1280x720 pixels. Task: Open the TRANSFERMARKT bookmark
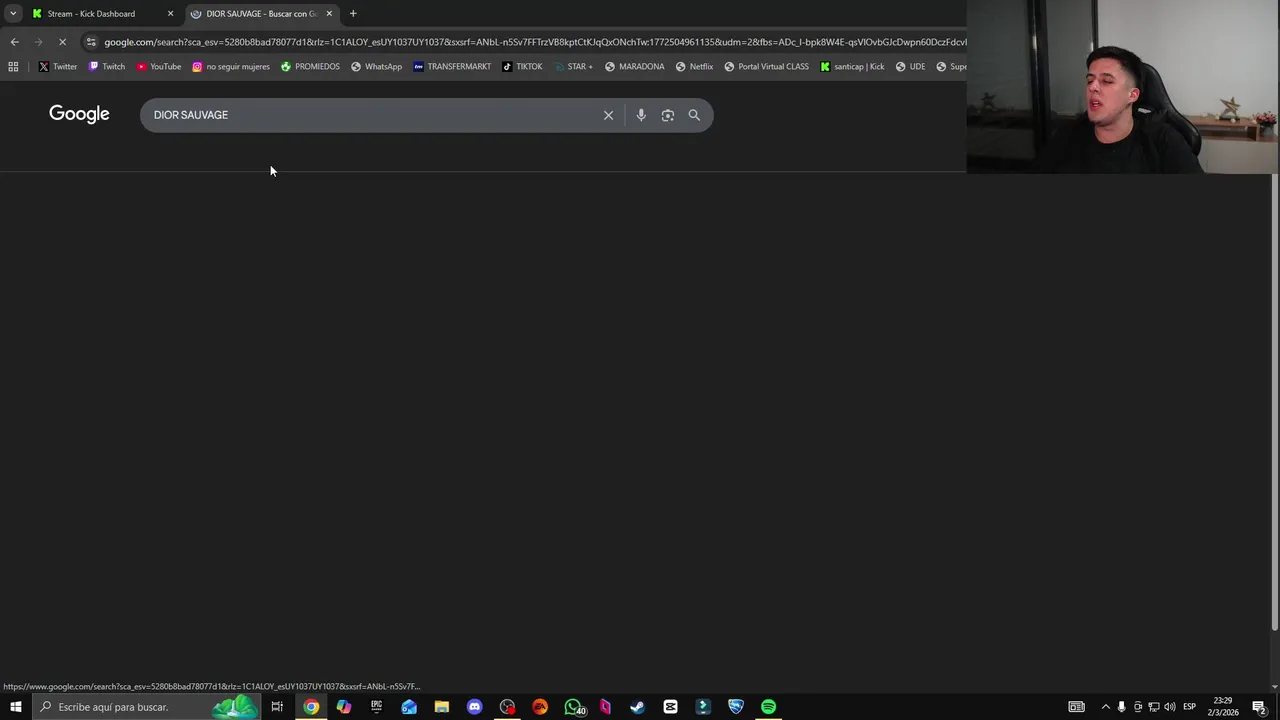pos(452,67)
